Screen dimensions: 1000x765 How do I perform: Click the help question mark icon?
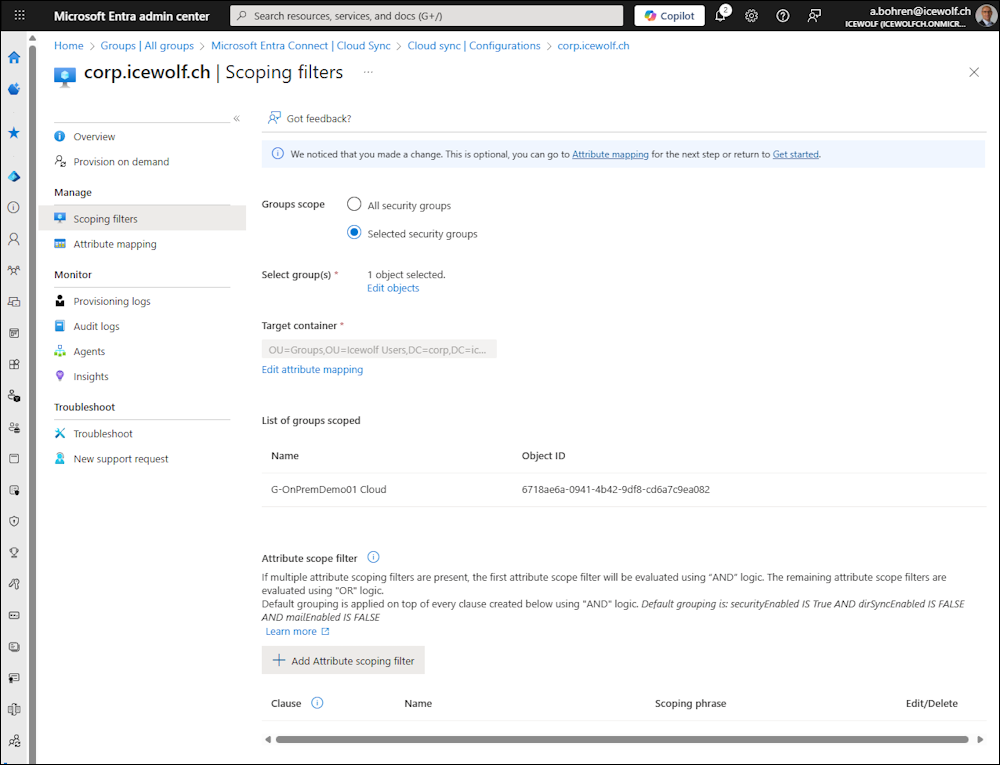pyautogui.click(x=783, y=16)
